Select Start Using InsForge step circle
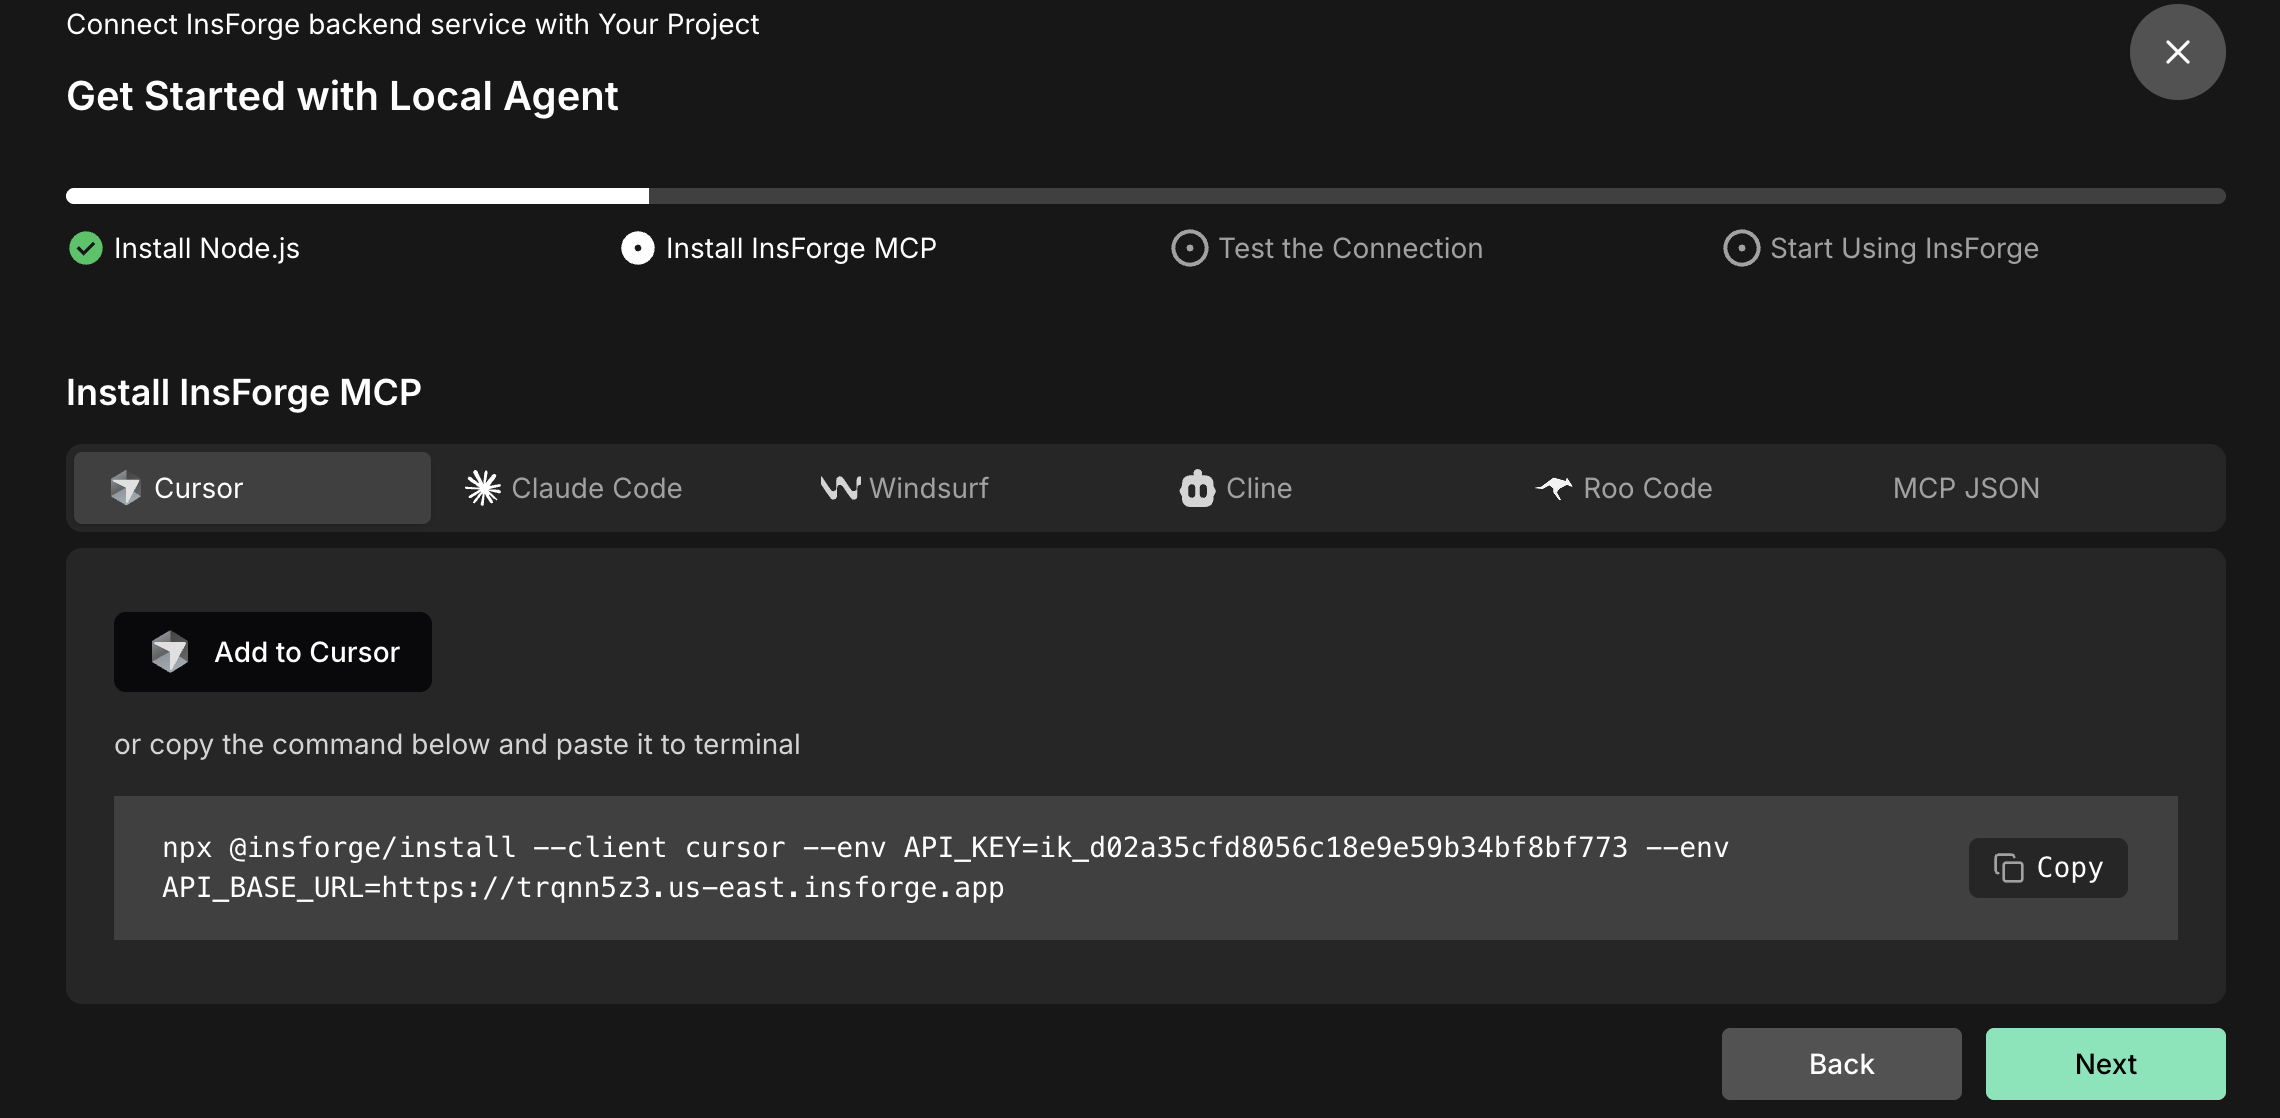Image resolution: width=2280 pixels, height=1118 pixels. click(x=1741, y=248)
